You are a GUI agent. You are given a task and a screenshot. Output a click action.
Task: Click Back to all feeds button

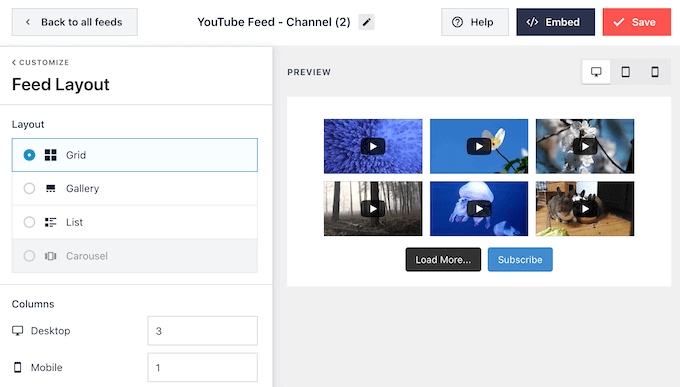75,22
